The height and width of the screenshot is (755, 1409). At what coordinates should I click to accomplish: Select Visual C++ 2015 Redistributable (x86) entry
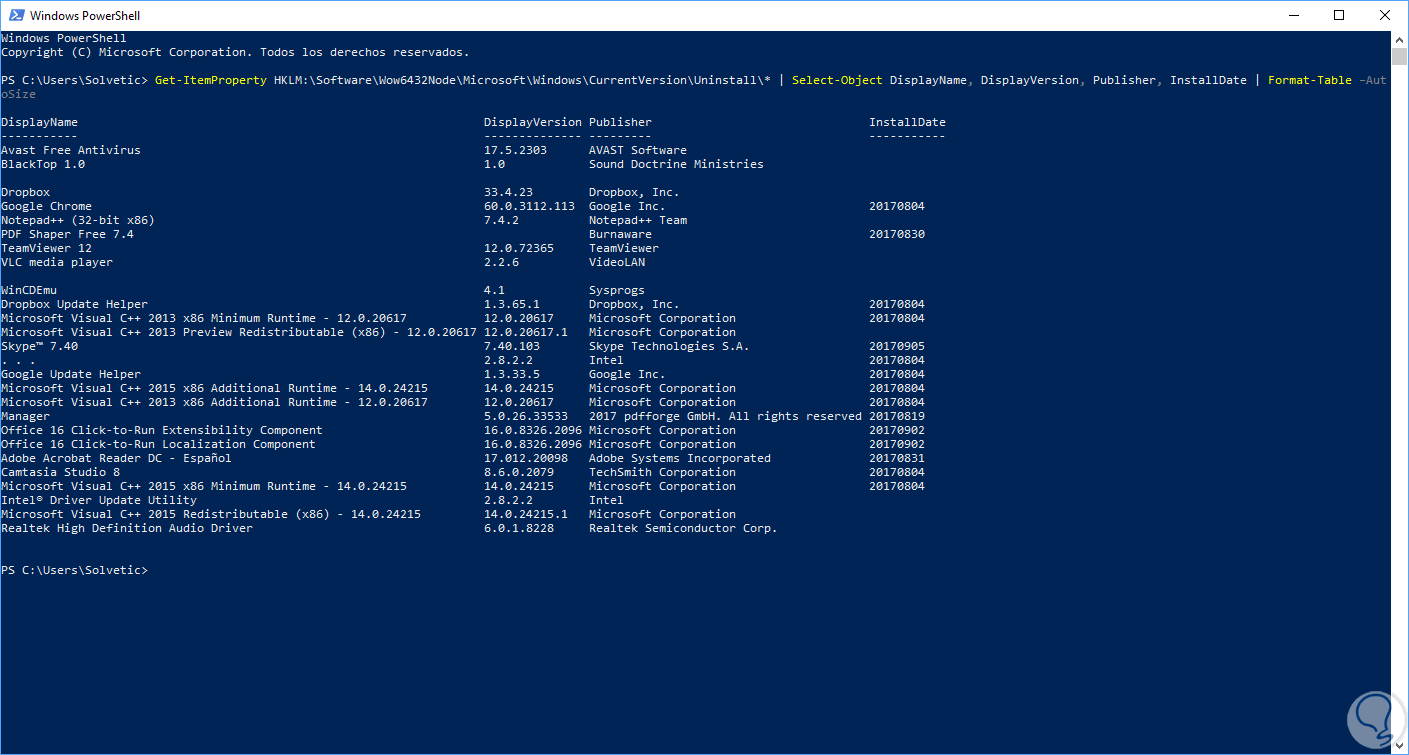[x=211, y=514]
